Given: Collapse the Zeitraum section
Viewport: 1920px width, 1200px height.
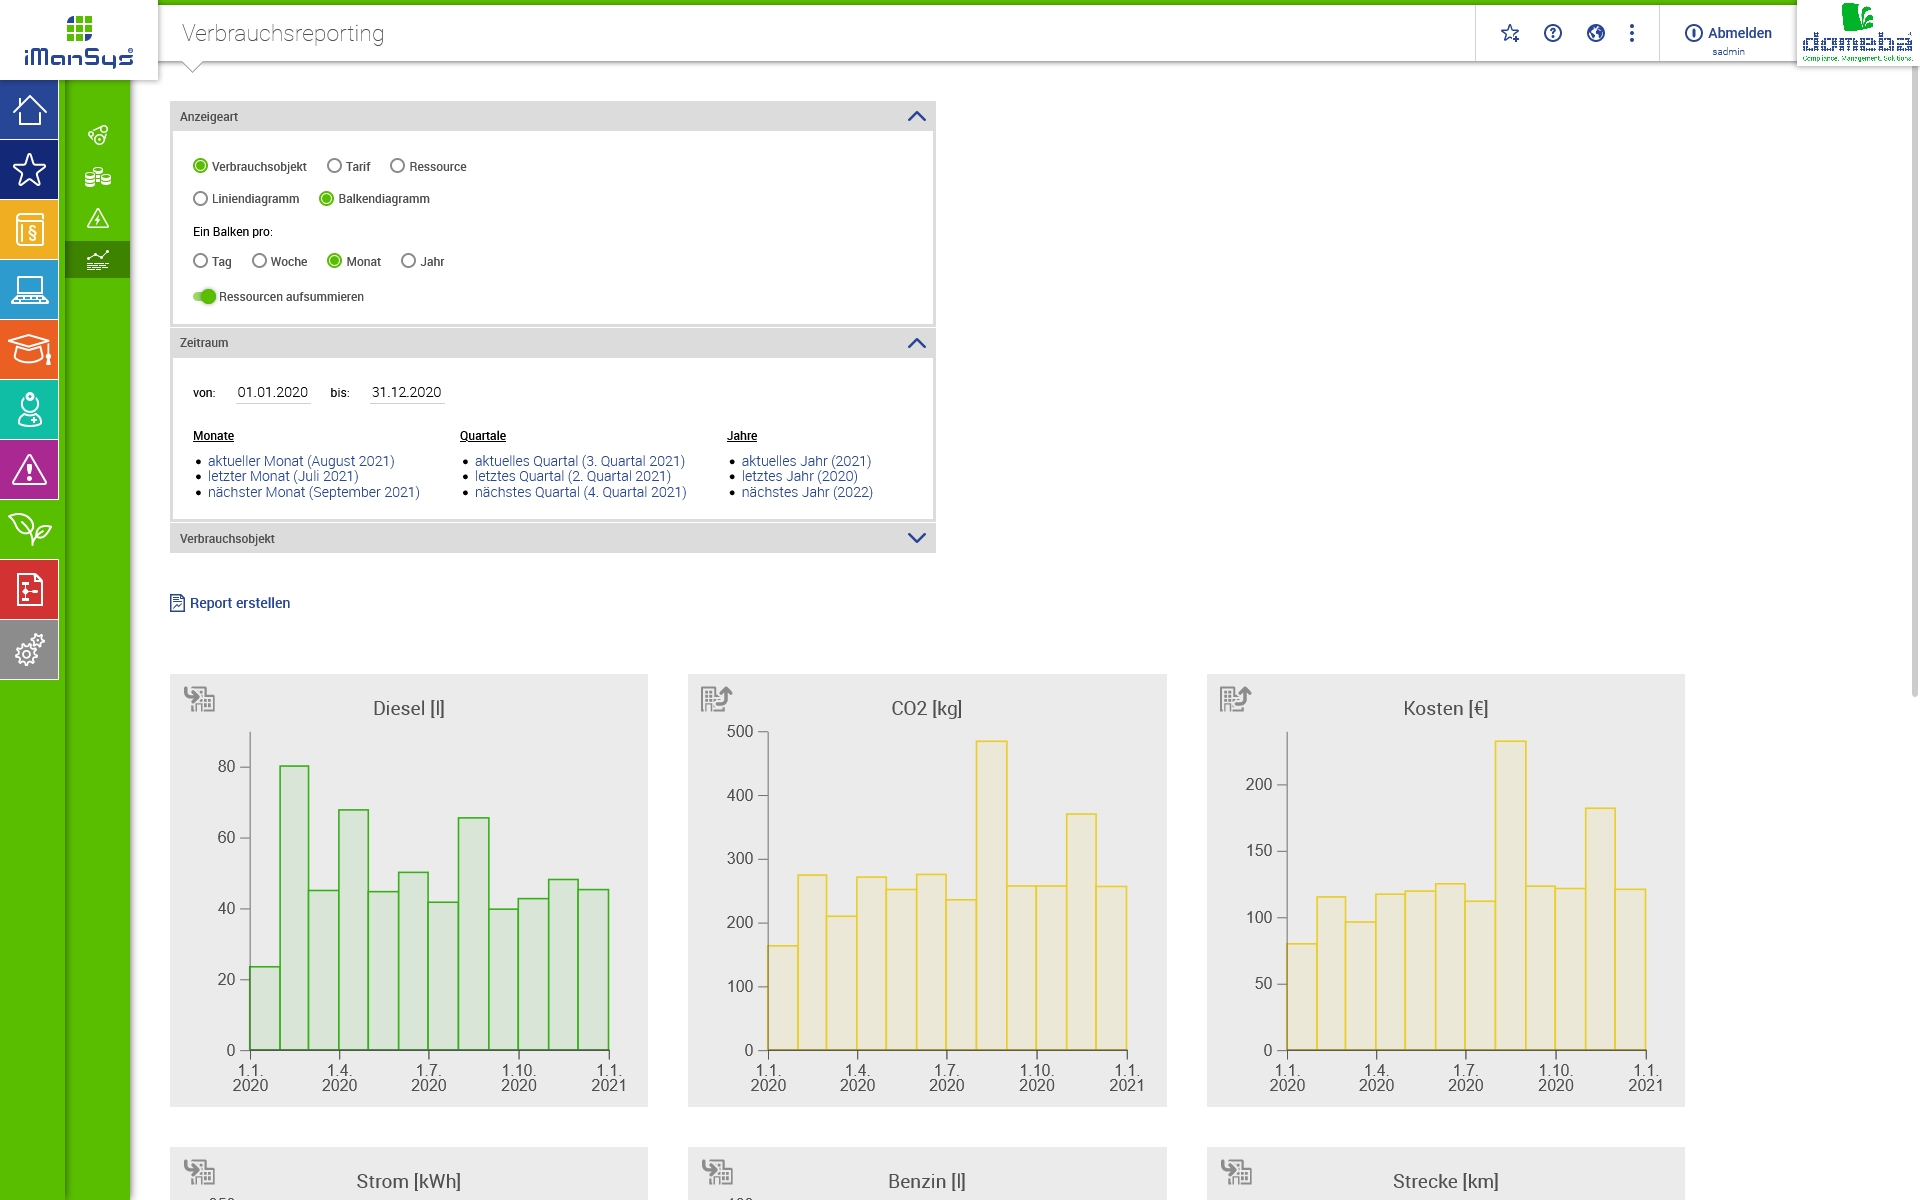Looking at the screenshot, I should [916, 343].
